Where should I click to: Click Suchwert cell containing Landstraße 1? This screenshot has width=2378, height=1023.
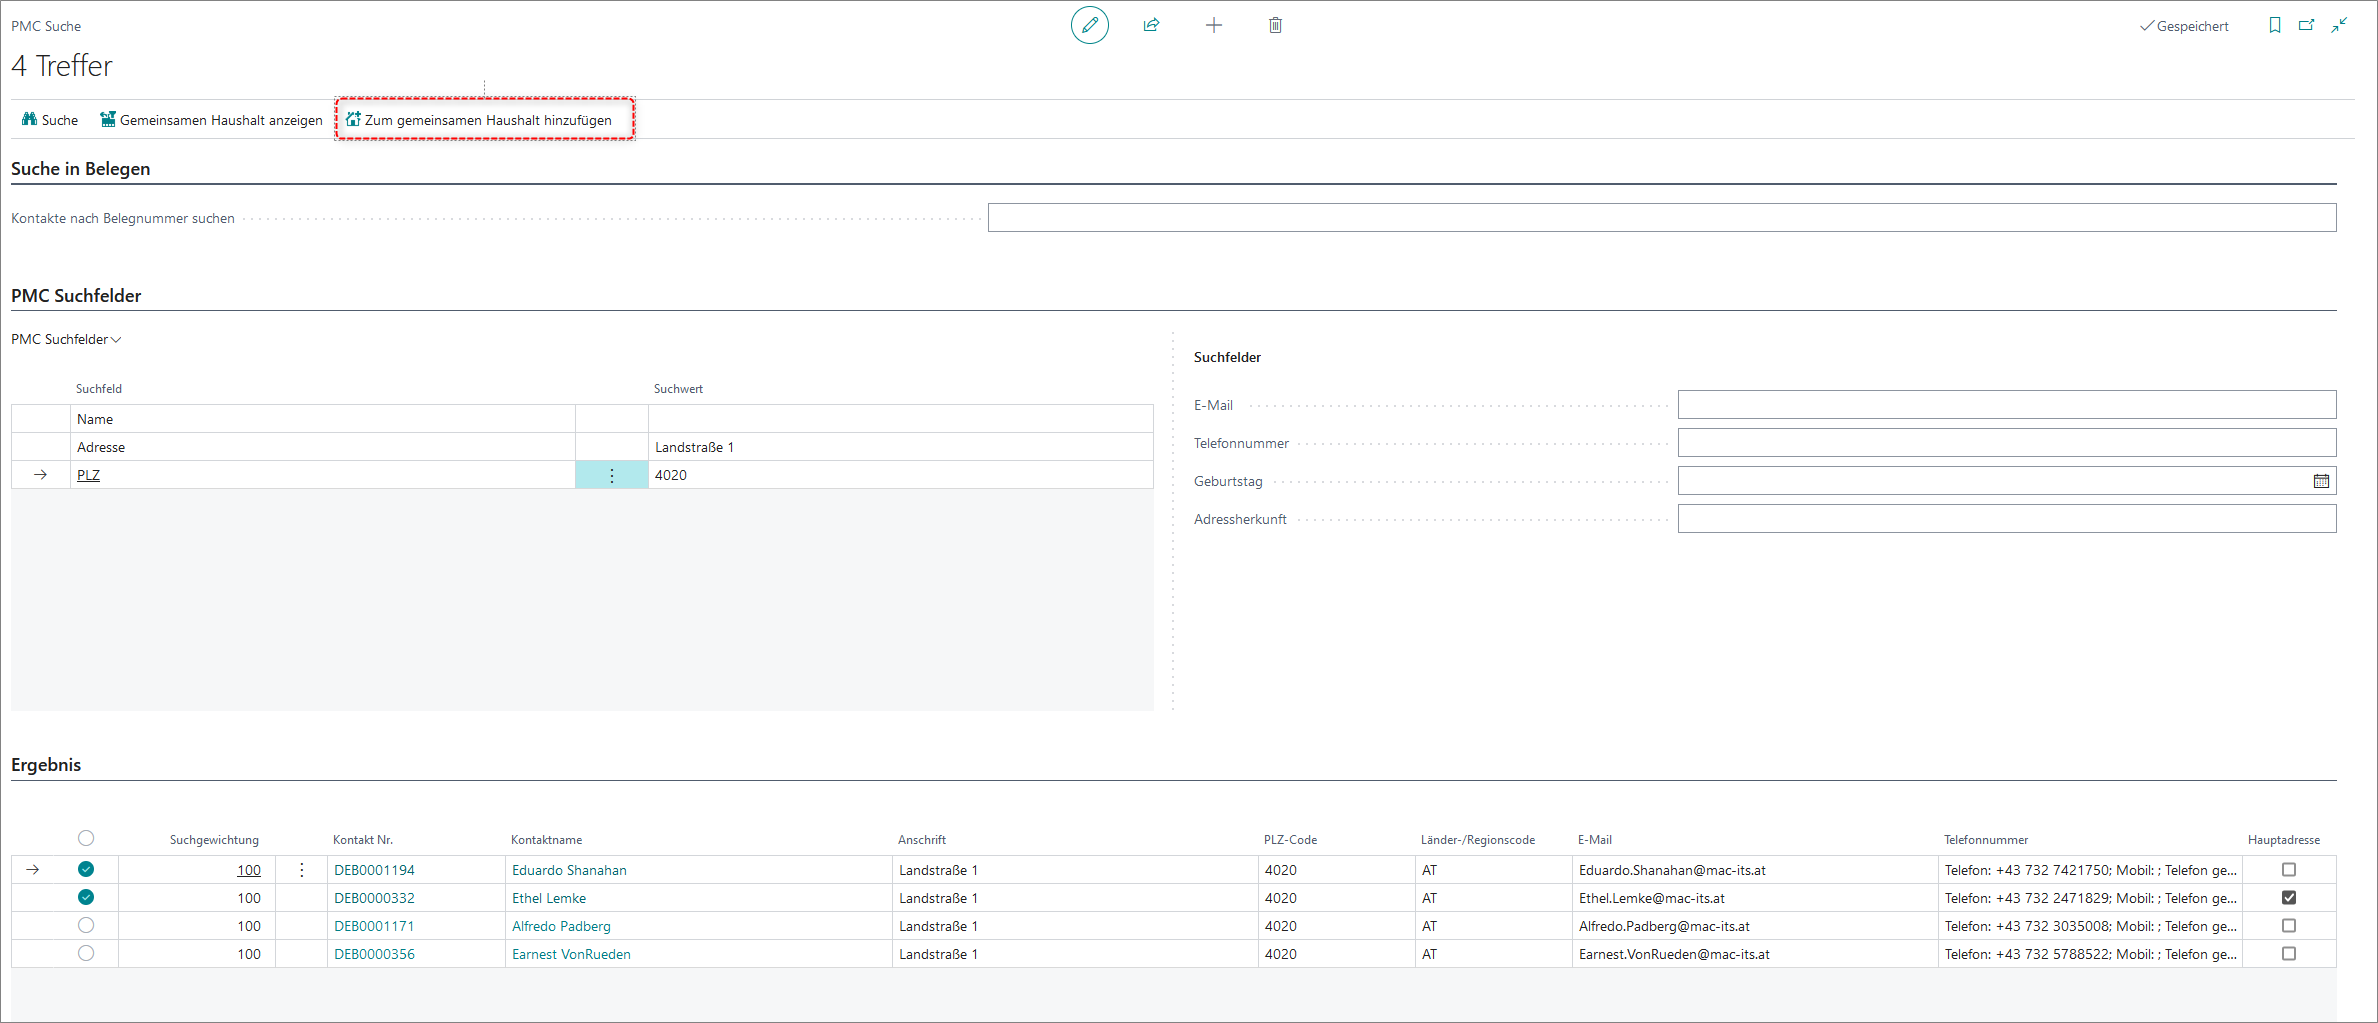pyautogui.click(x=900, y=447)
